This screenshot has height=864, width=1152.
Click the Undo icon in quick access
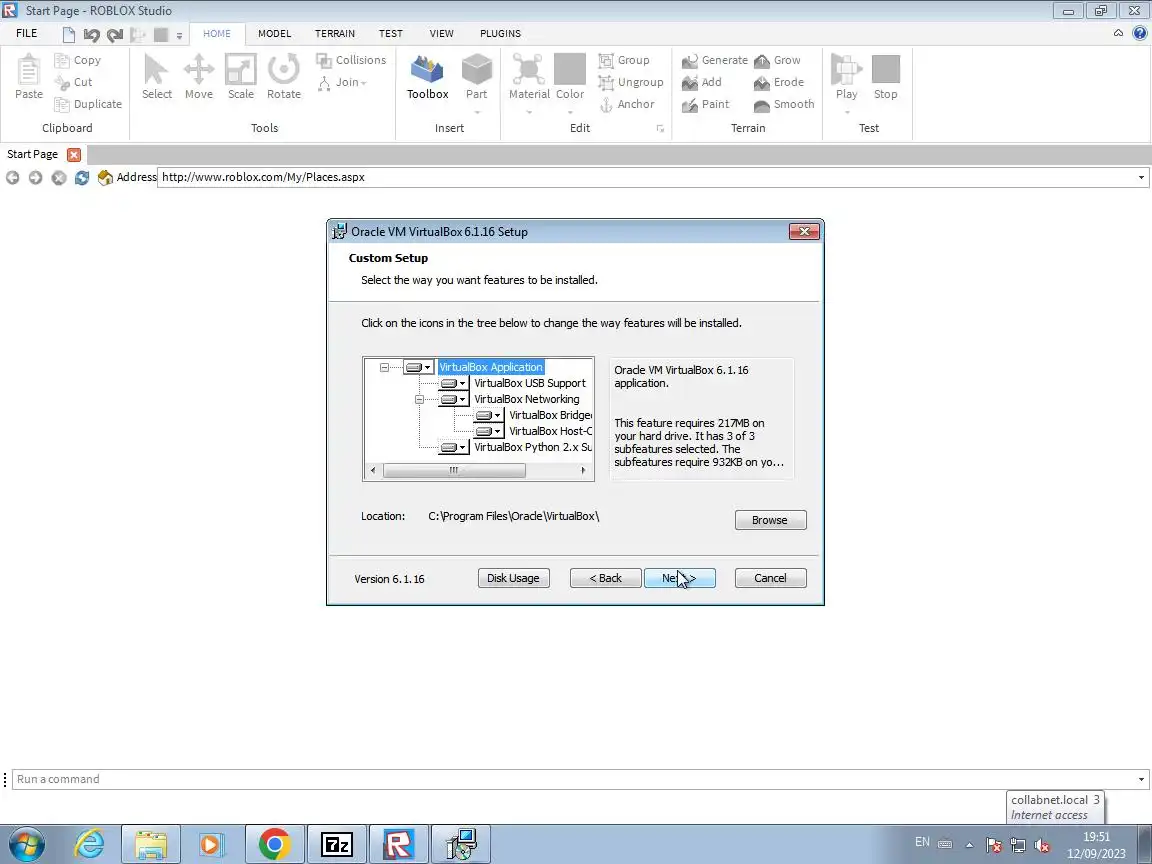pyautogui.click(x=91, y=35)
